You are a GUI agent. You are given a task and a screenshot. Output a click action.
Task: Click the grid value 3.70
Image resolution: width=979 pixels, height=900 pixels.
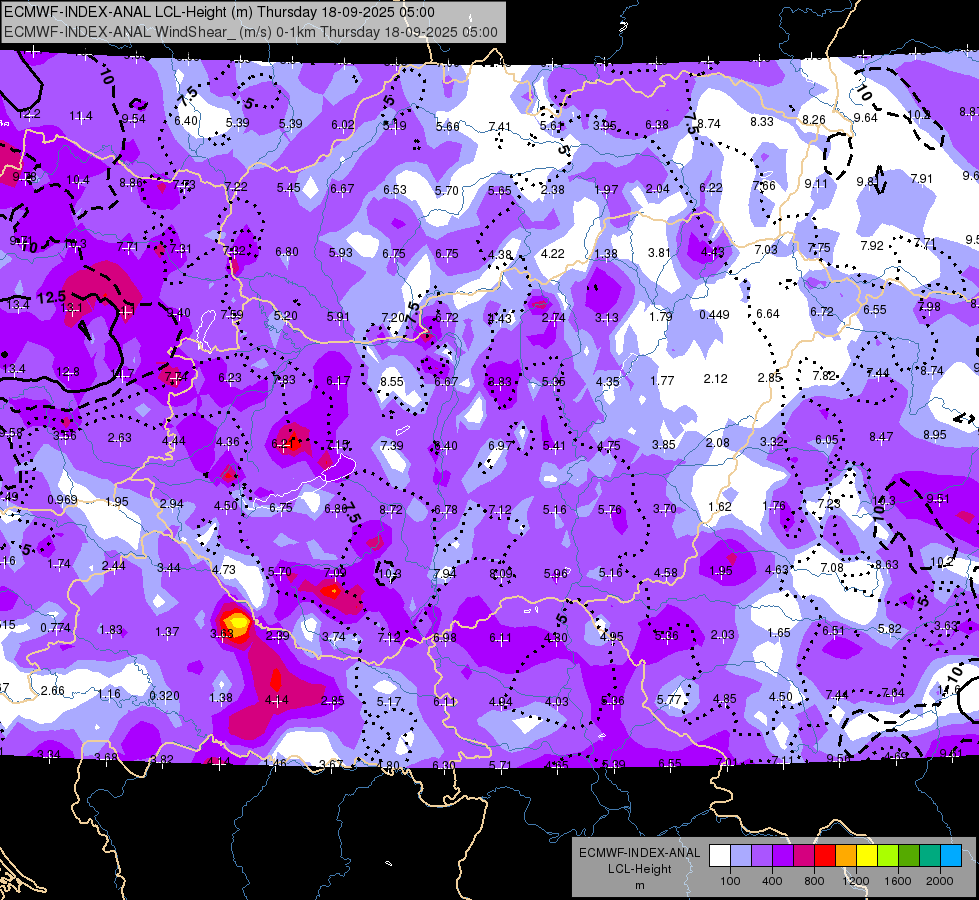click(x=664, y=508)
